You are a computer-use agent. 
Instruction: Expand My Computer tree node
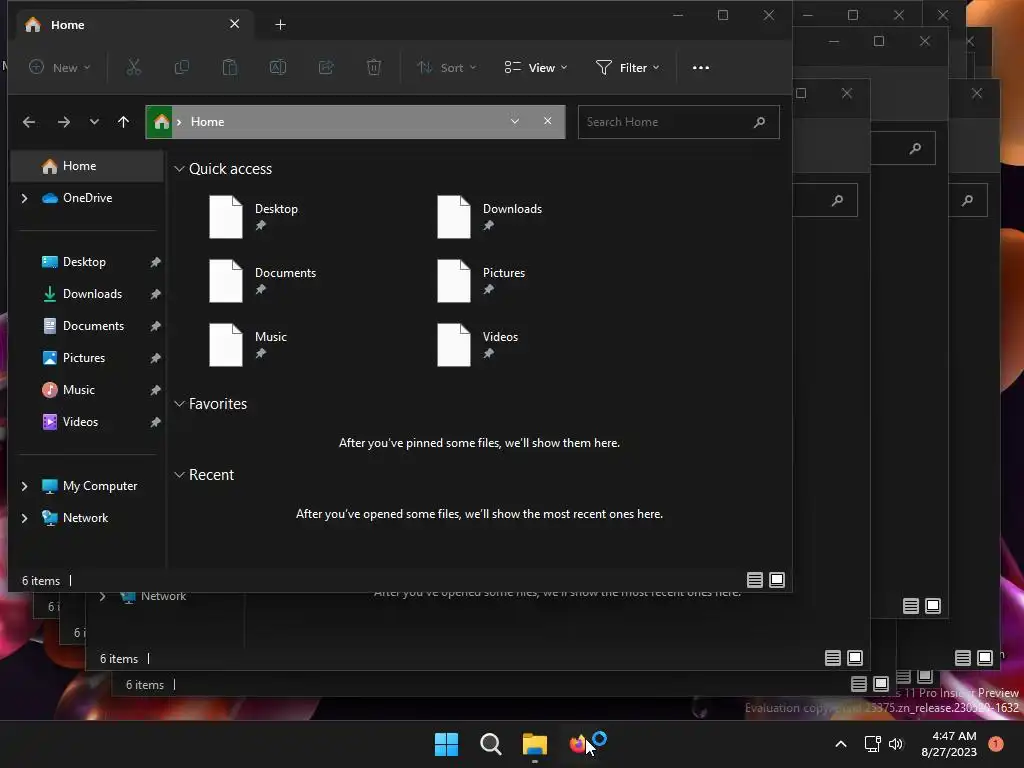pyautogui.click(x=24, y=486)
